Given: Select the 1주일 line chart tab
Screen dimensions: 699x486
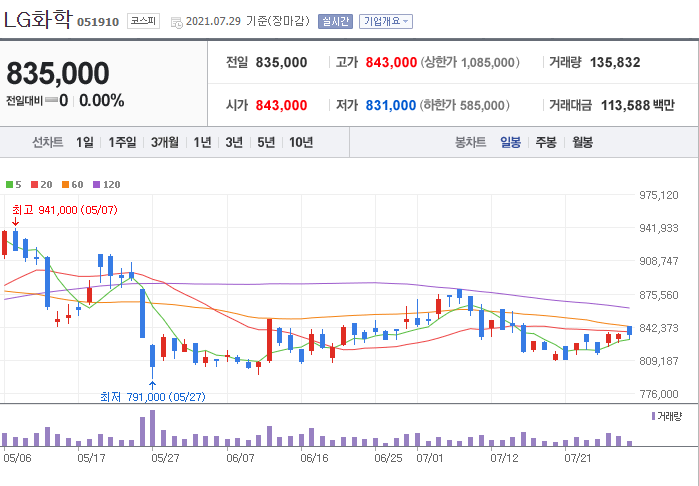Looking at the screenshot, I should click(123, 142).
